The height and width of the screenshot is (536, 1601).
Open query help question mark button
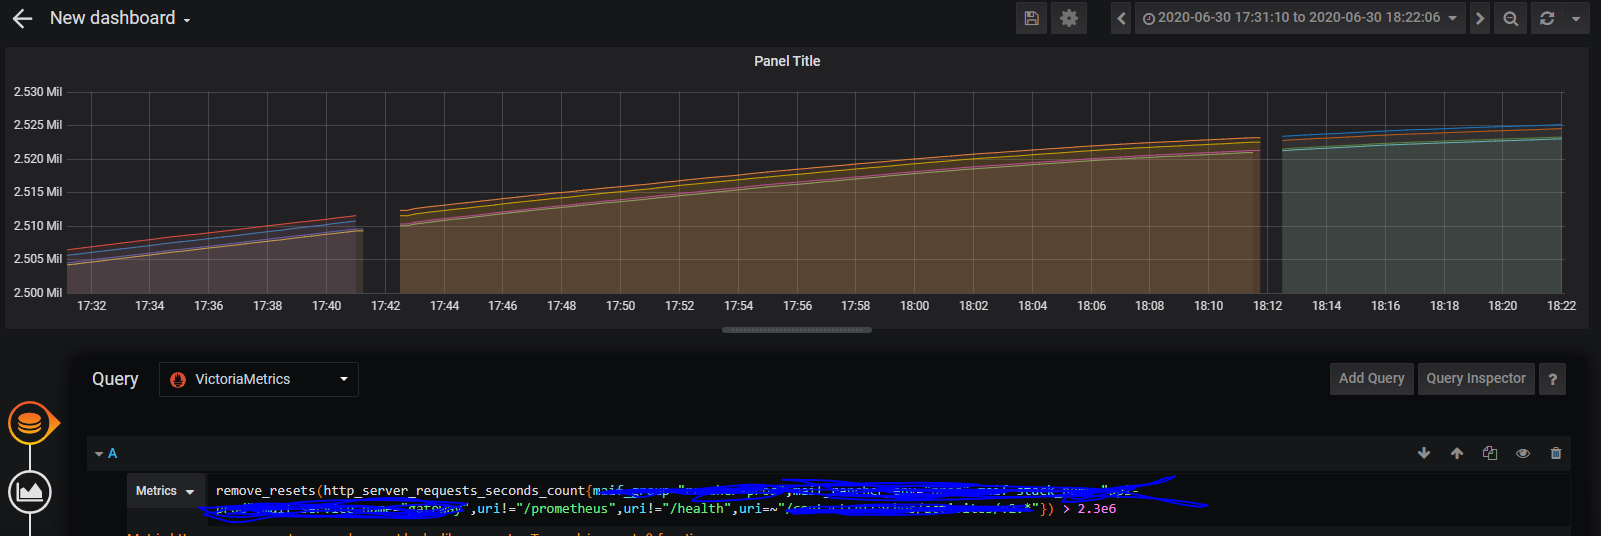(1552, 379)
